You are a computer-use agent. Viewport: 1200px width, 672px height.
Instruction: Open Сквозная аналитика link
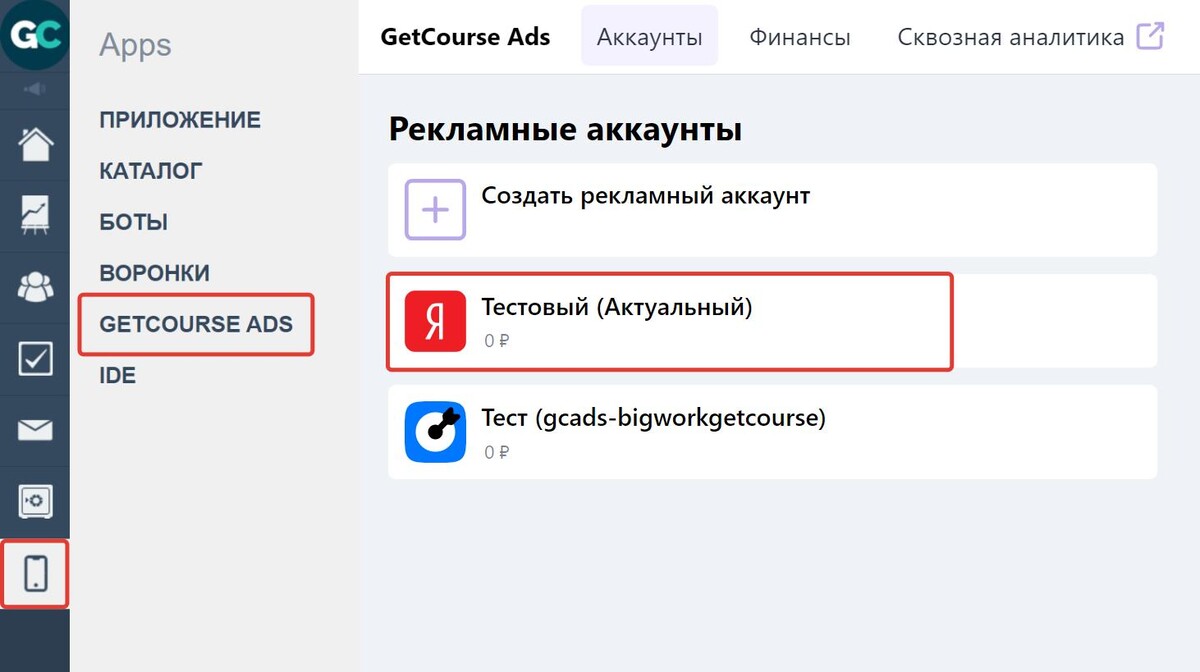pos(1011,37)
